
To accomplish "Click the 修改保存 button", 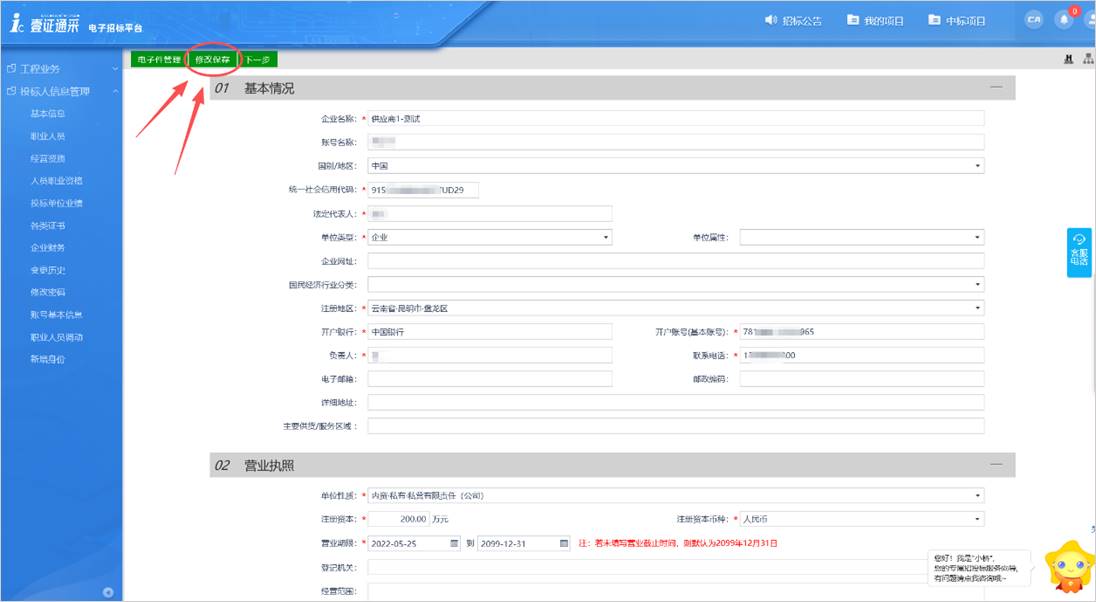I will pos(212,60).
